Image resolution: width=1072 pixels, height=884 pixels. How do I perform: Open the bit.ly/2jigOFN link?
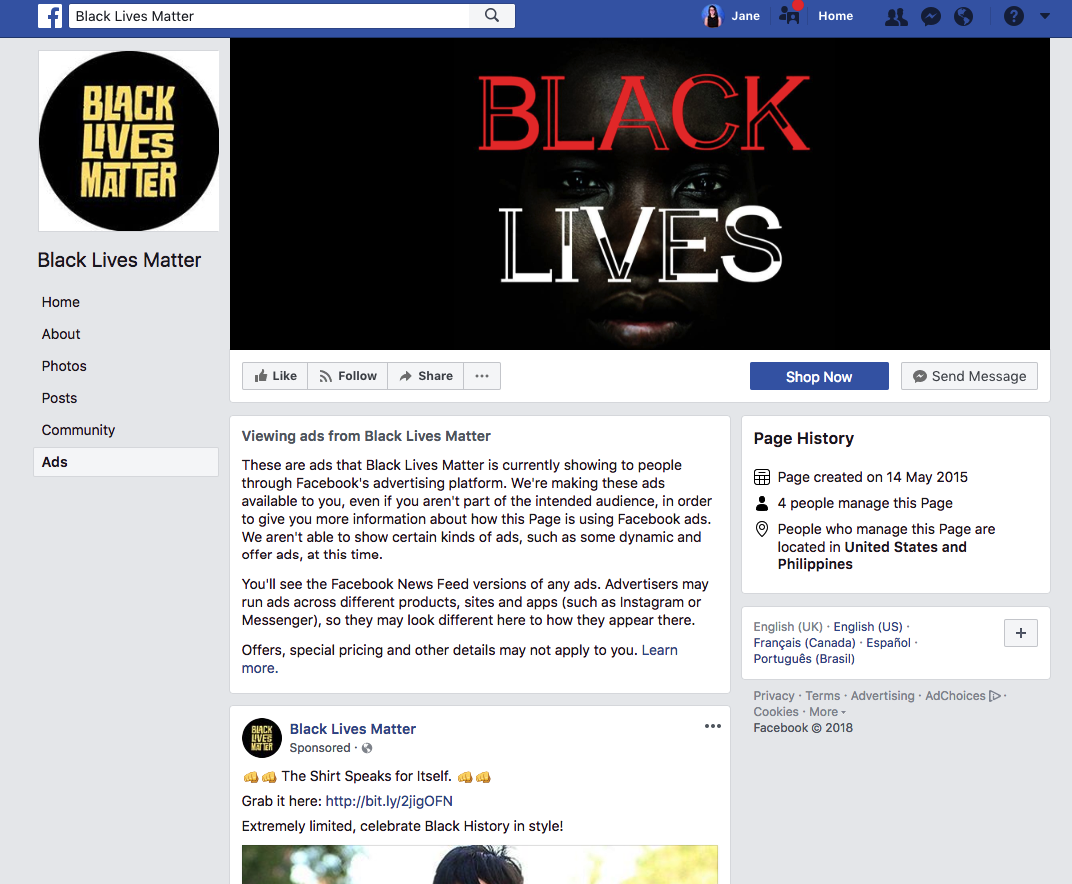click(389, 801)
